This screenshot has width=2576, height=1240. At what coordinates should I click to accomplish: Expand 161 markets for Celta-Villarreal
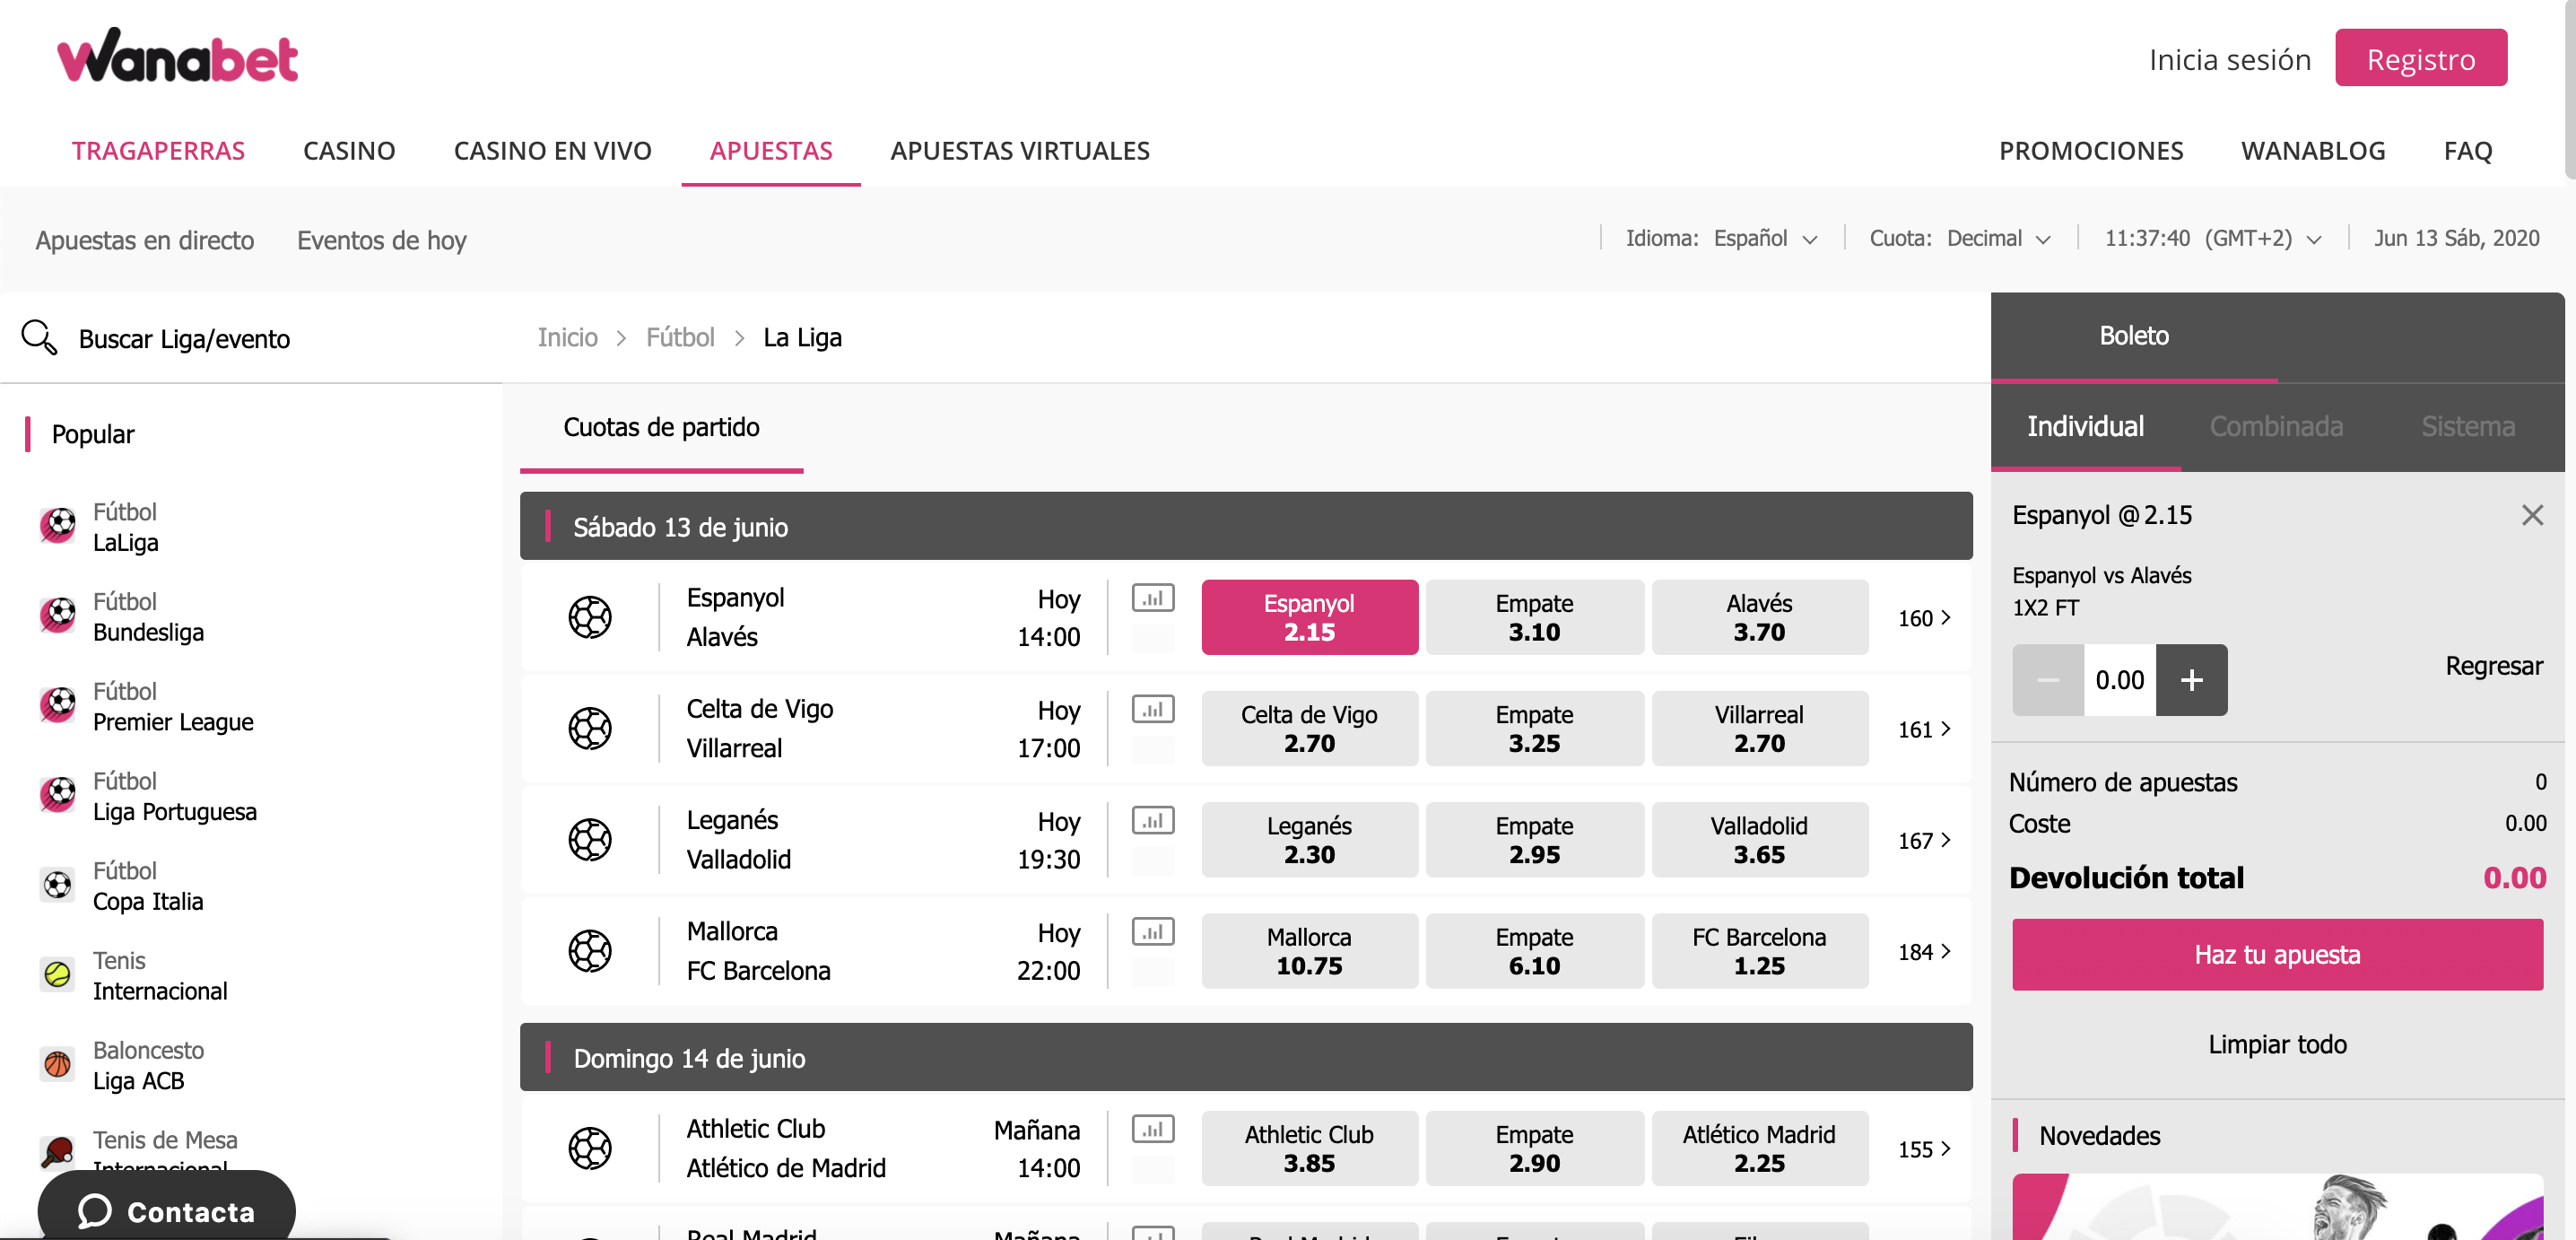(1924, 729)
